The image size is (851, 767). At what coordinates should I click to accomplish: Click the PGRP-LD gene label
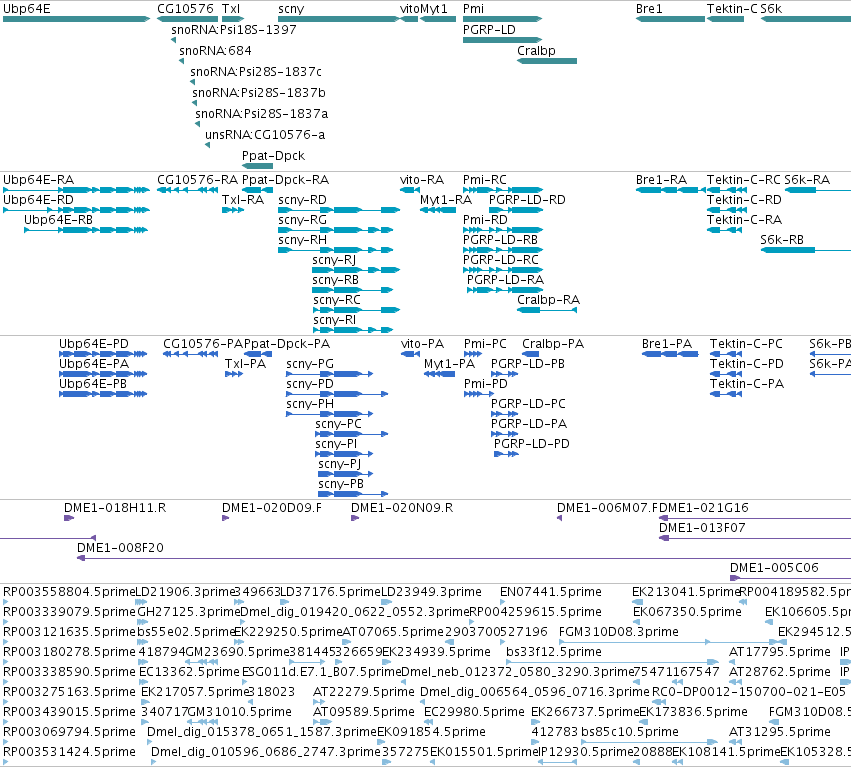[x=489, y=30]
